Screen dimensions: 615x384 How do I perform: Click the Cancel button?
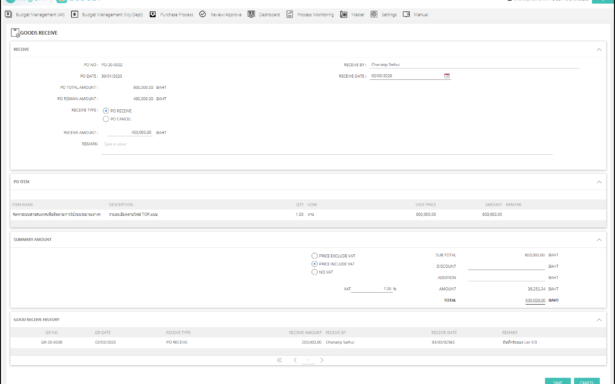point(587,381)
